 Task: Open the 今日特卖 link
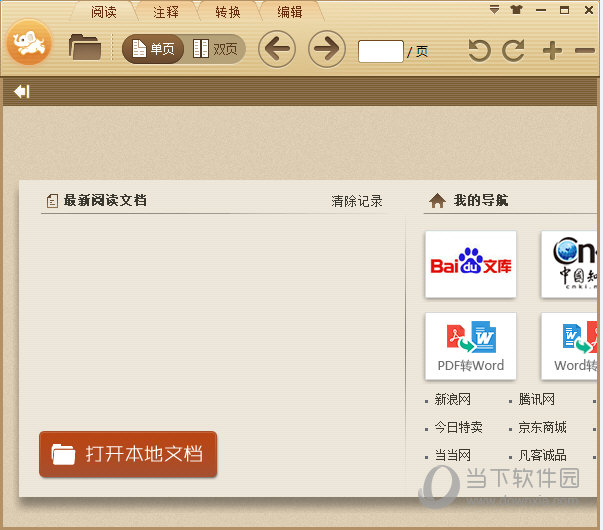click(x=458, y=427)
